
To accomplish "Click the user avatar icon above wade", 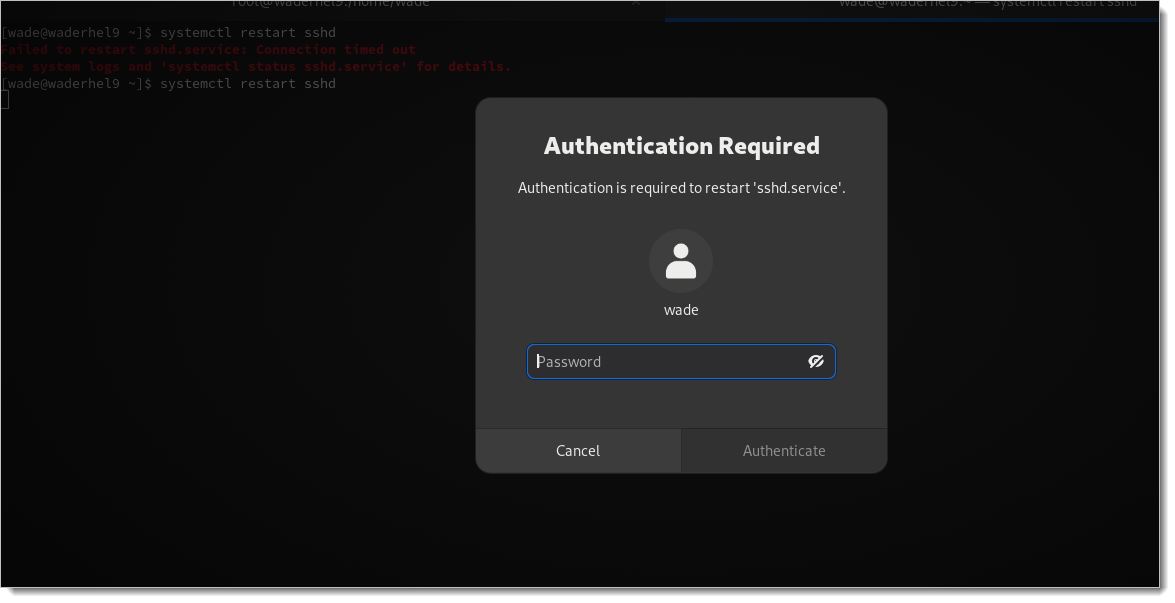I will pos(680,261).
